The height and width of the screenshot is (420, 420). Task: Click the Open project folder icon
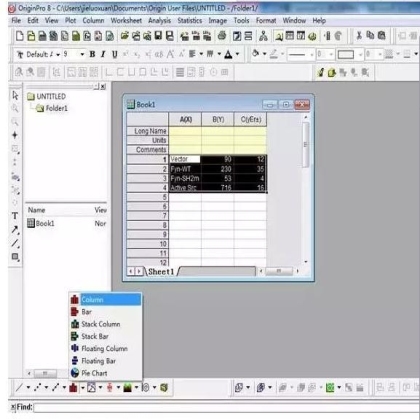(124, 36)
